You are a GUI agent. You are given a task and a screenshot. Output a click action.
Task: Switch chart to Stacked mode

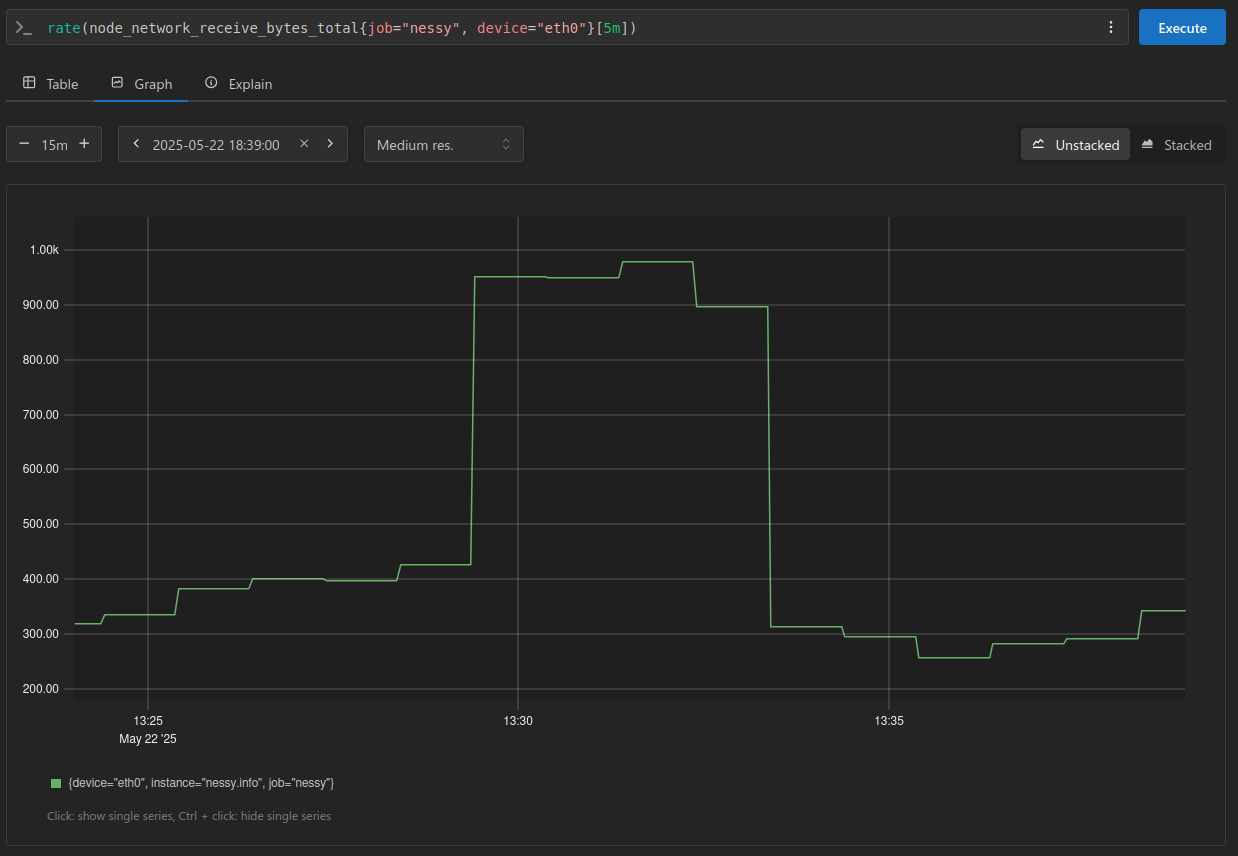(1176, 145)
